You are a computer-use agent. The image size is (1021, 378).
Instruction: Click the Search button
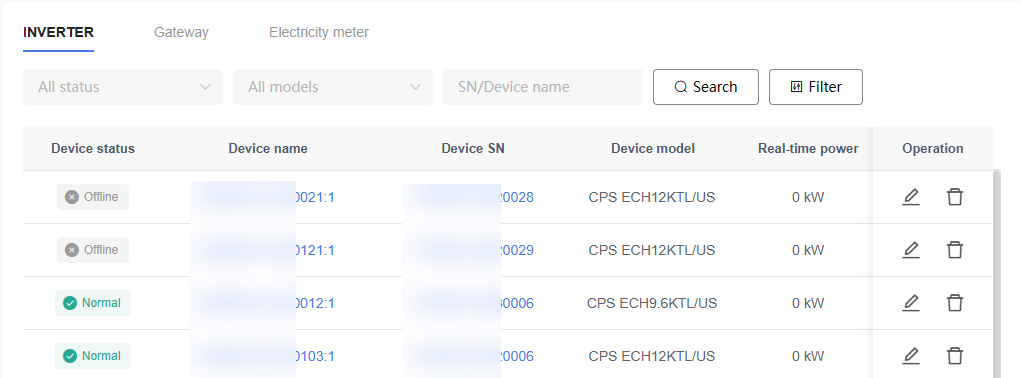pos(706,87)
